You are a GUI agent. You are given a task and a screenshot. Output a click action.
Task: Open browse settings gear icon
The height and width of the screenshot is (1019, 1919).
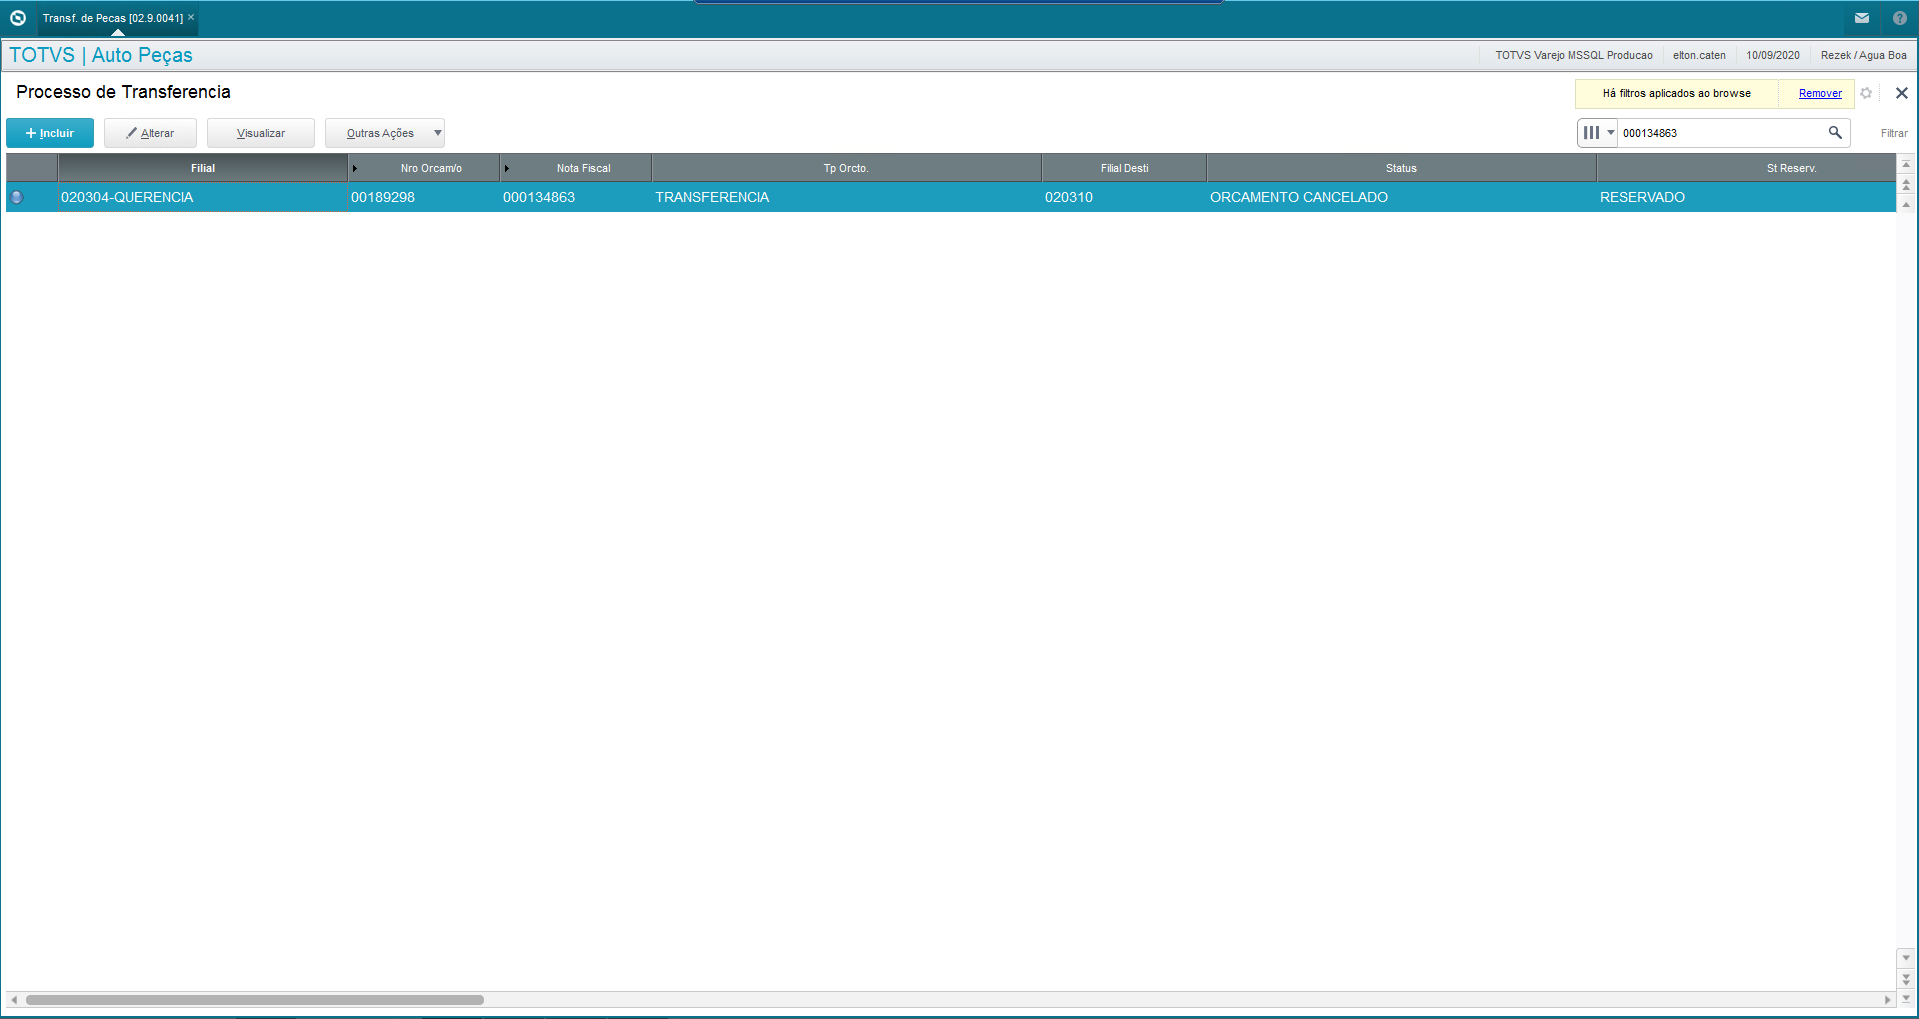[x=1866, y=93]
